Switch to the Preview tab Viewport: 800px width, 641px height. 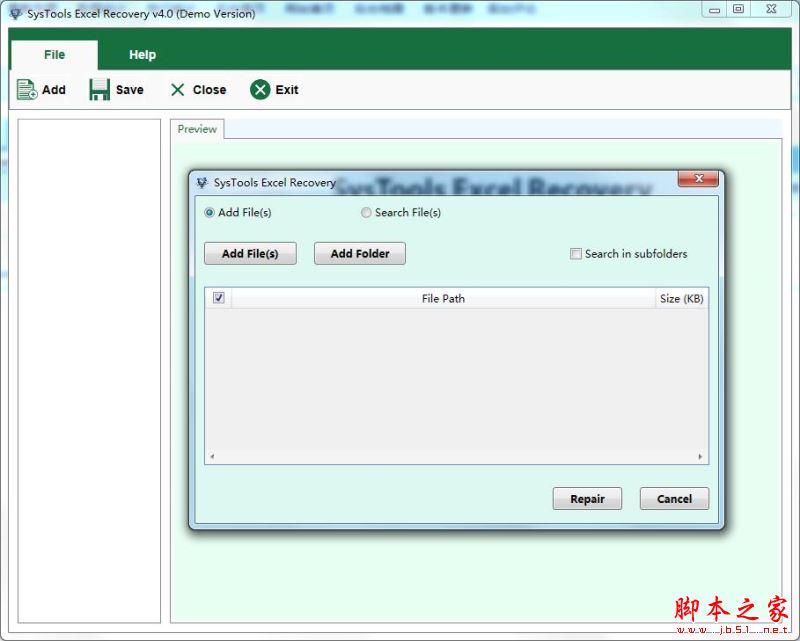point(197,129)
